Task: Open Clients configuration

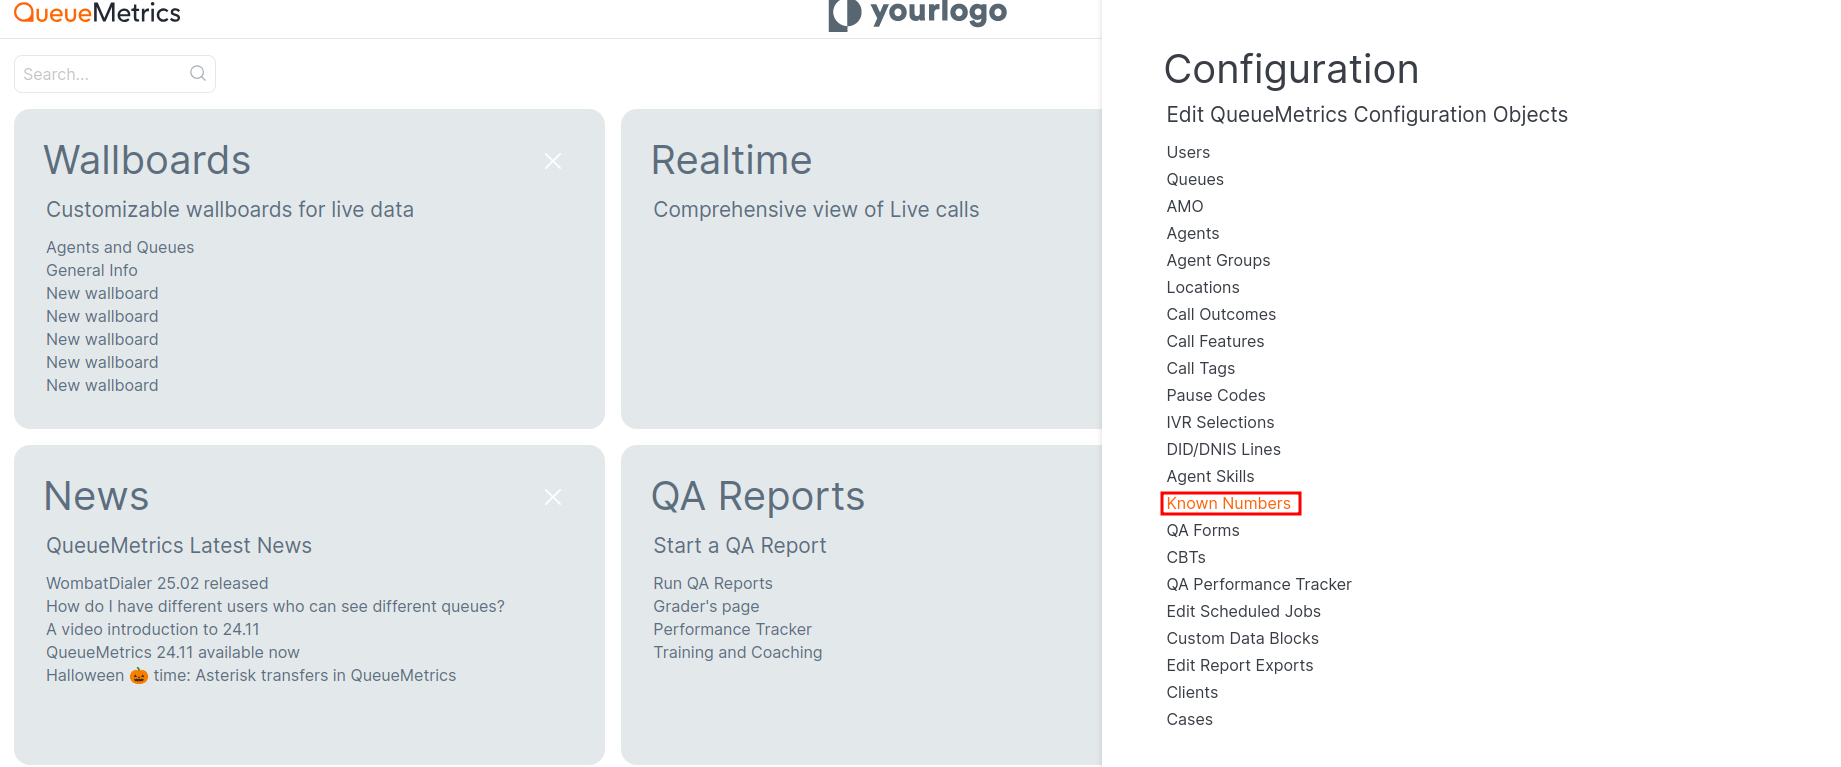Action: click(1192, 692)
